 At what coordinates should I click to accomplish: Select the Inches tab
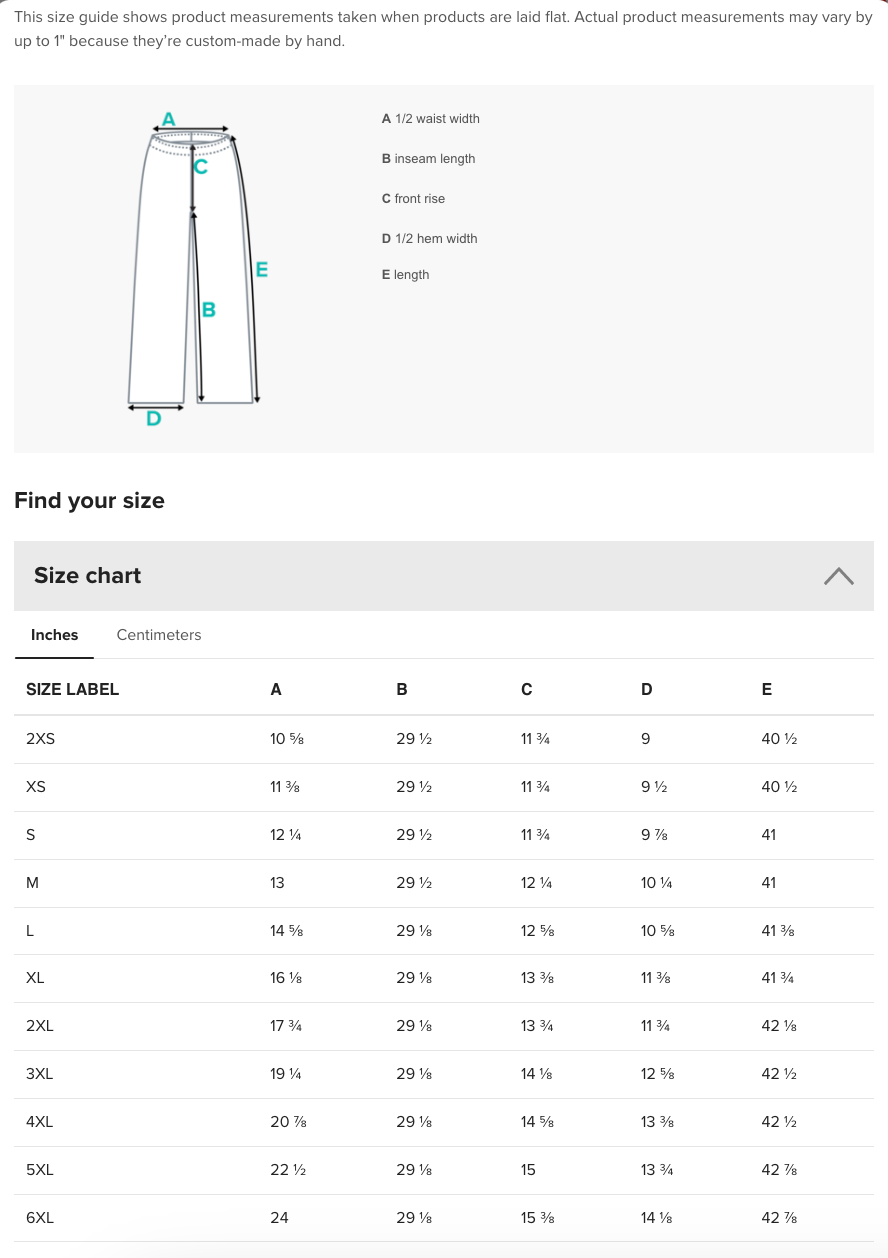point(54,635)
